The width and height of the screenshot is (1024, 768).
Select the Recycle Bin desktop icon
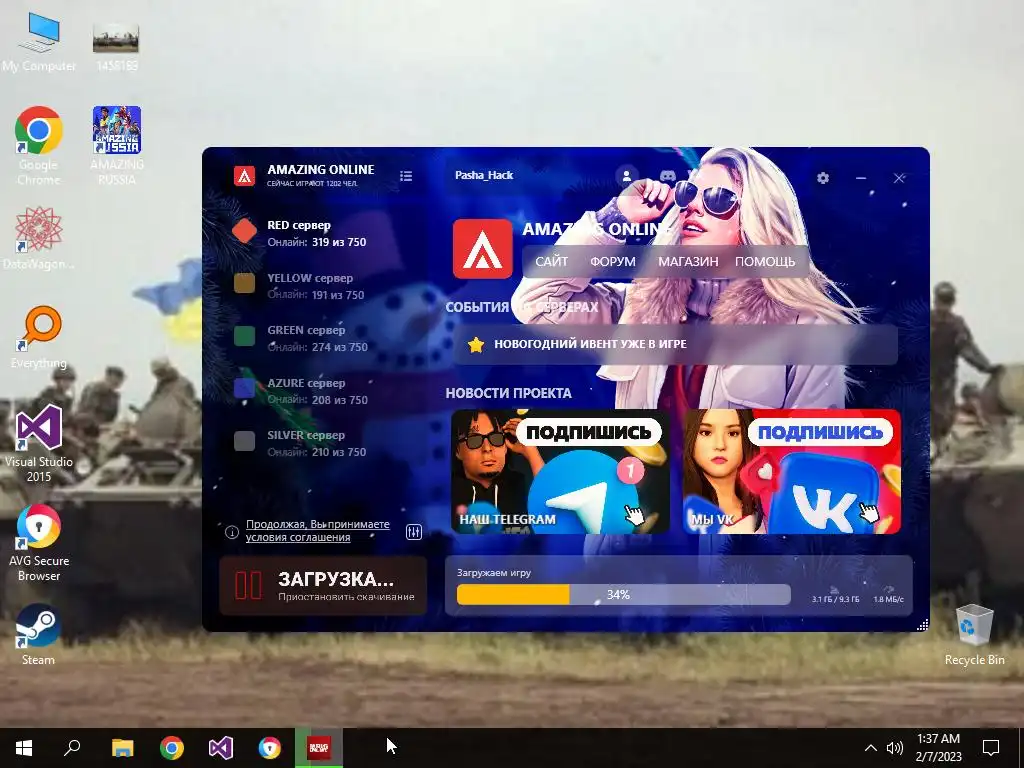pos(974,634)
